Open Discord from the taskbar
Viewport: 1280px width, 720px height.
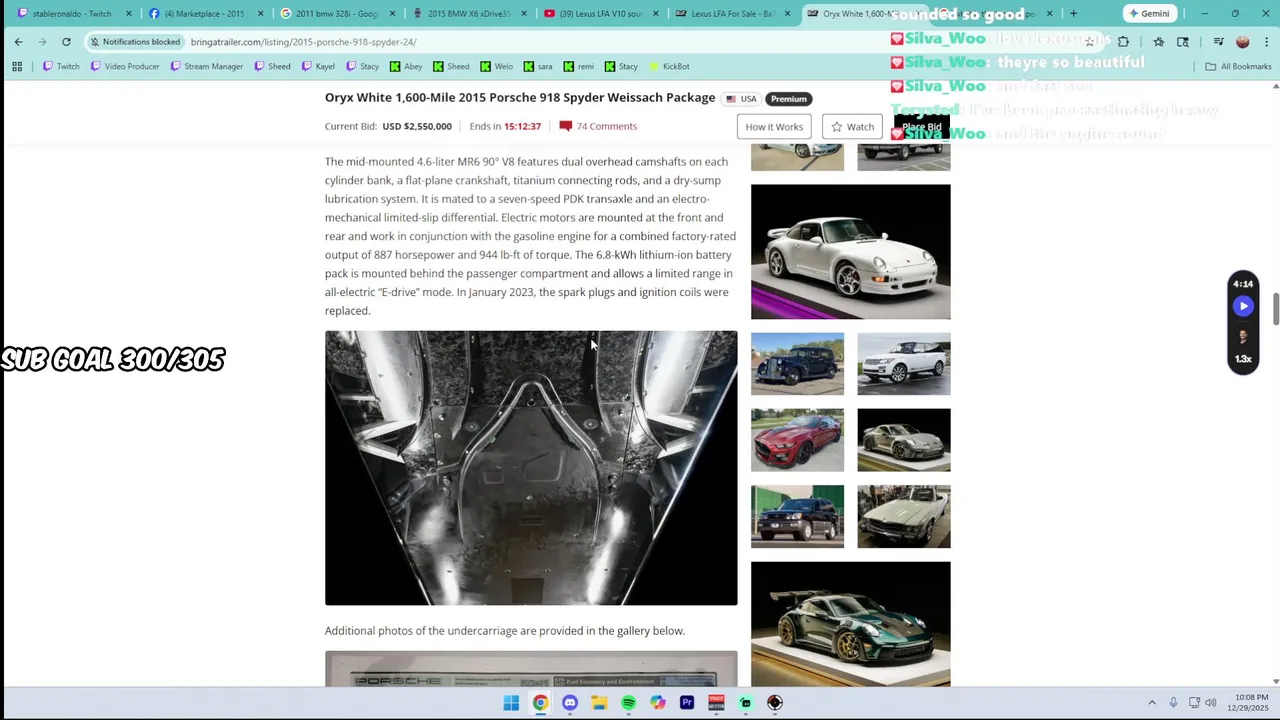pyautogui.click(x=570, y=703)
